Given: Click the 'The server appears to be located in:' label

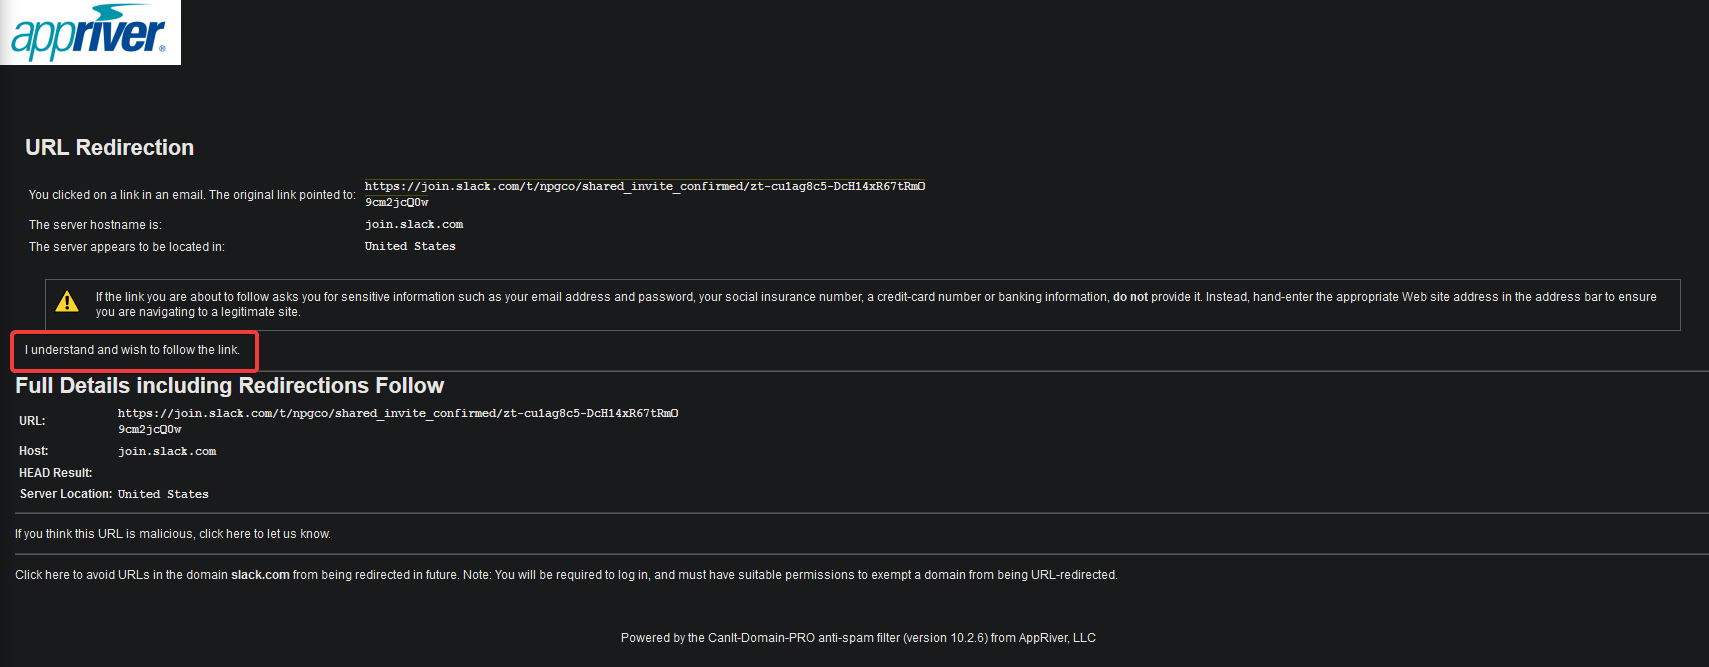Looking at the screenshot, I should pos(127,247).
